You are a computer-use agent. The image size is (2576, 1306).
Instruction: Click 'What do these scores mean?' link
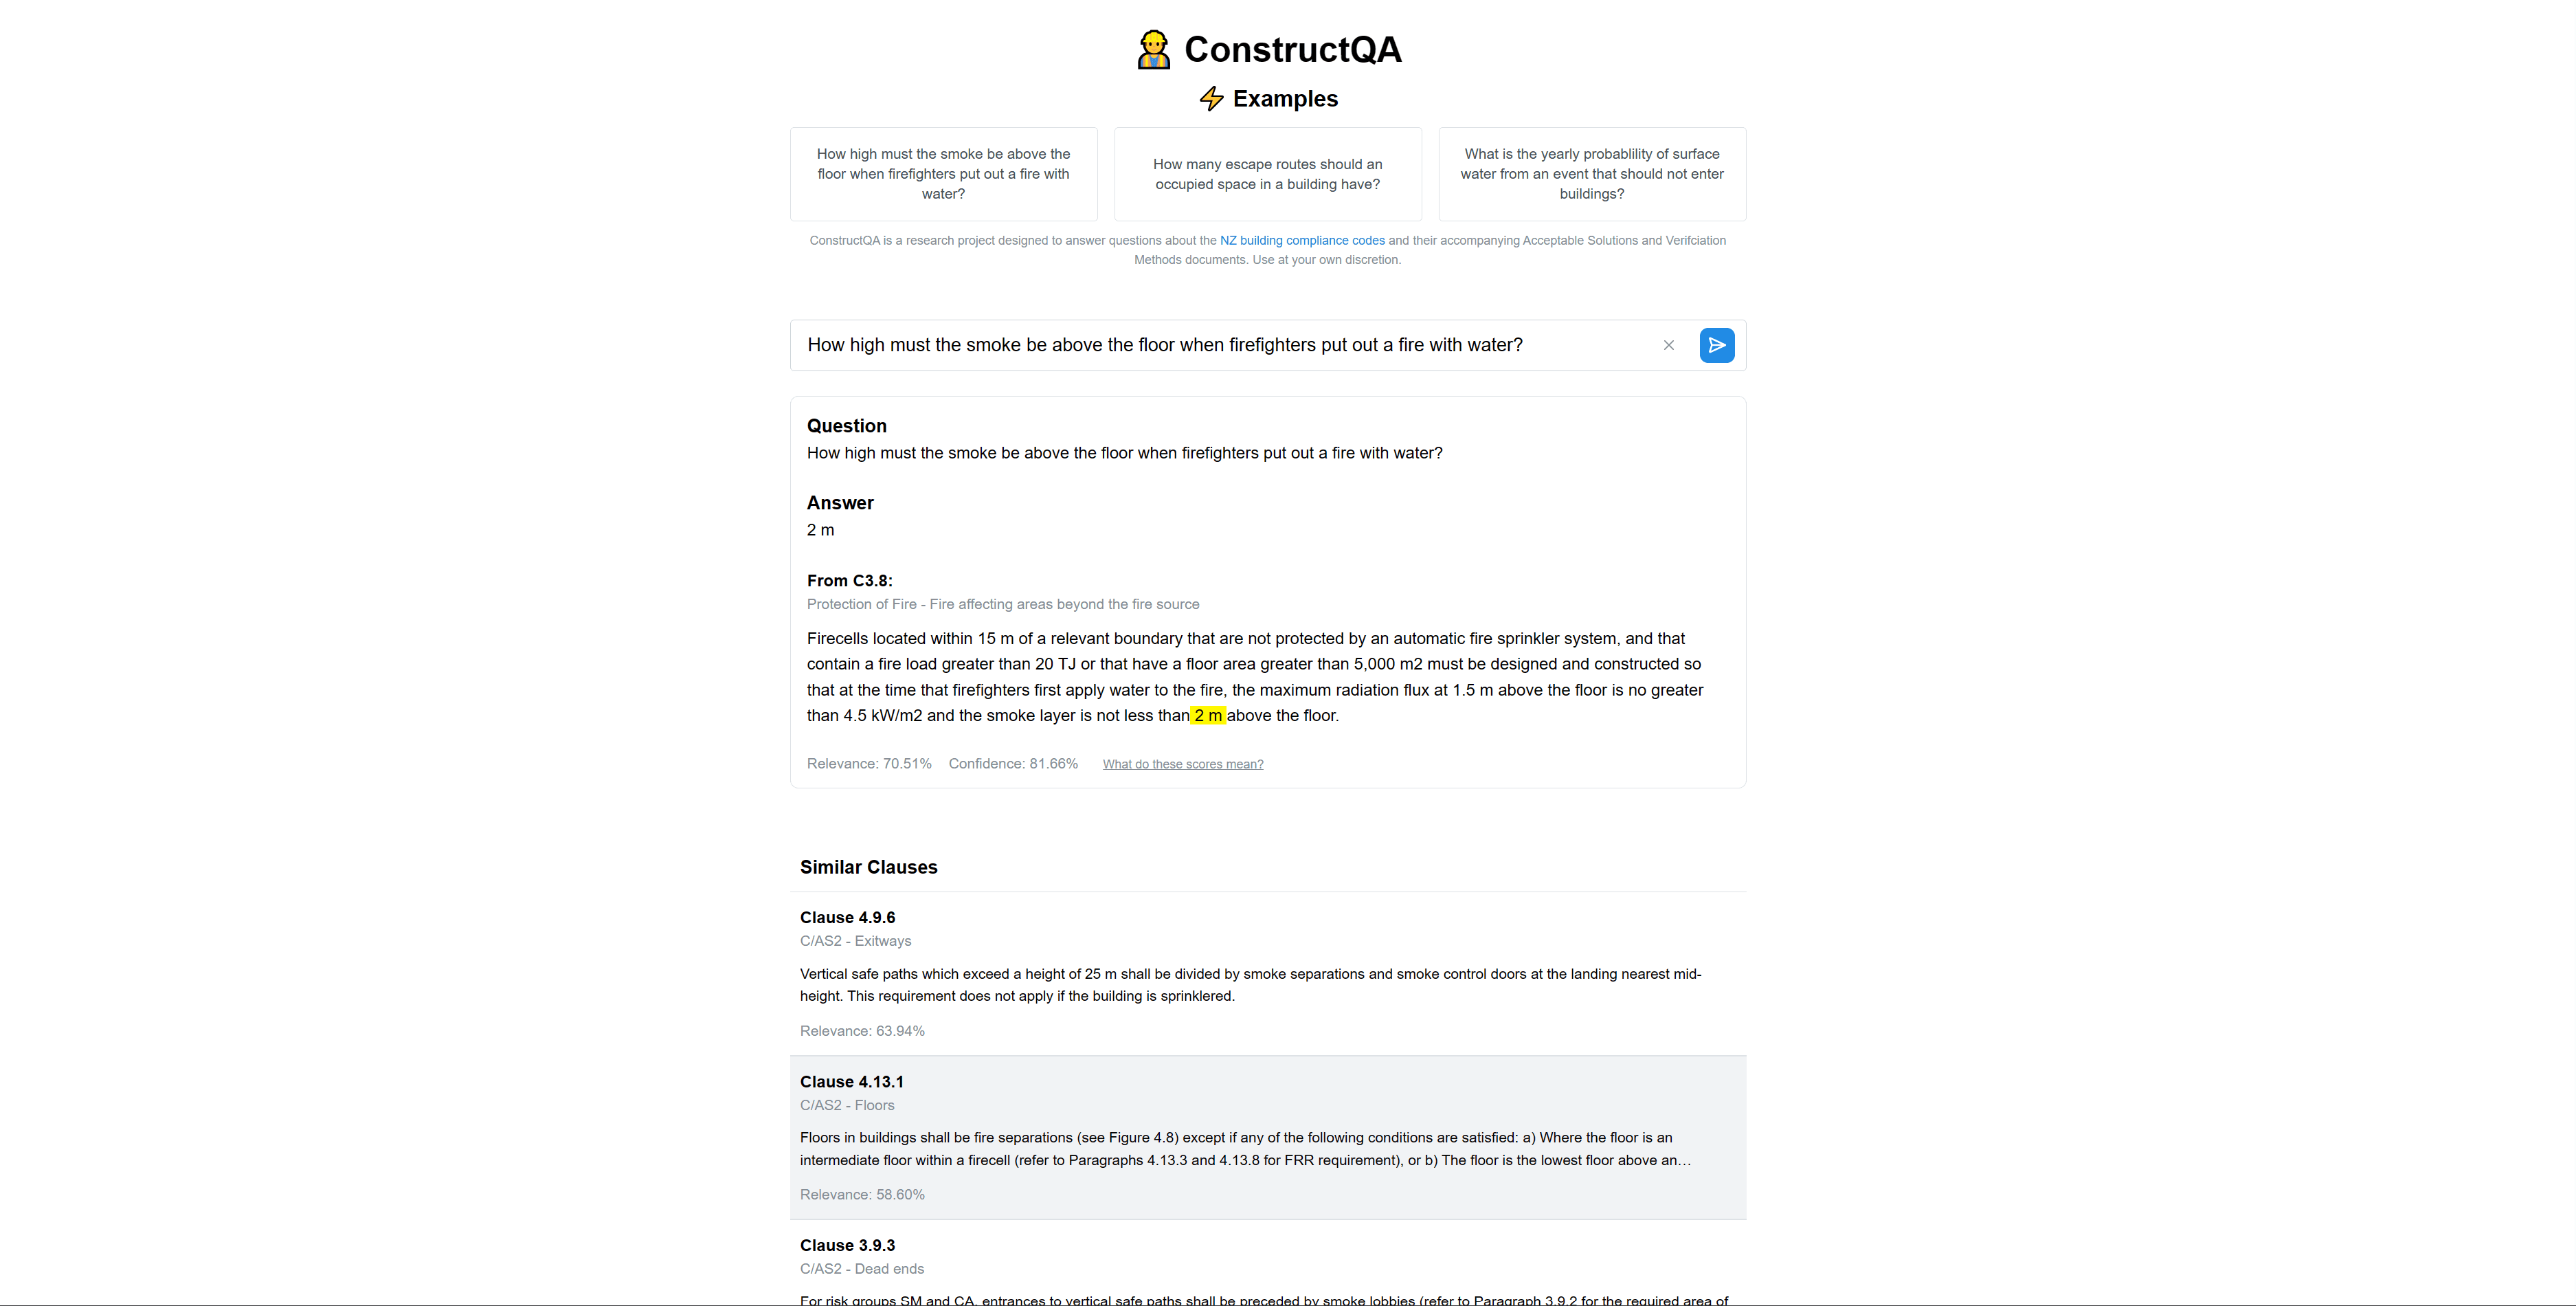1183,763
